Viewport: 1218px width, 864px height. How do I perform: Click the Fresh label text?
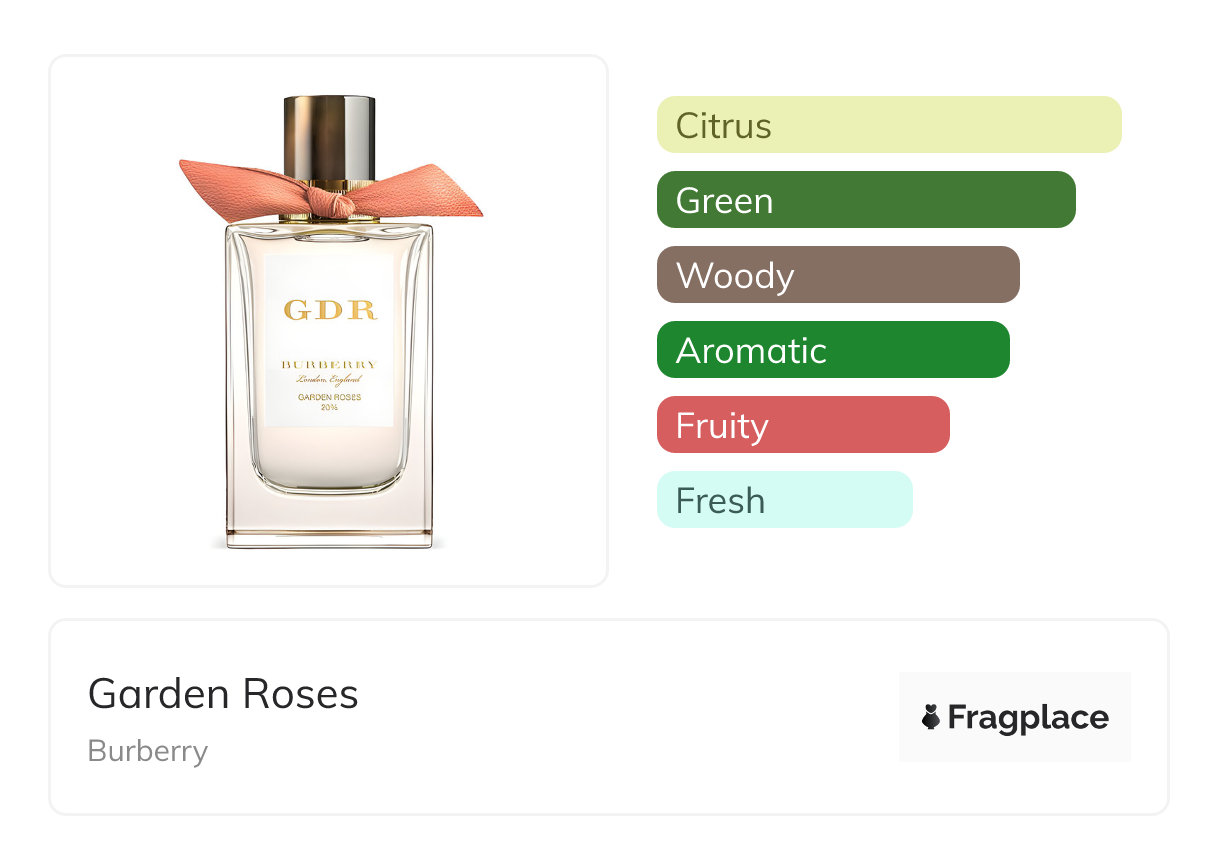tap(720, 500)
